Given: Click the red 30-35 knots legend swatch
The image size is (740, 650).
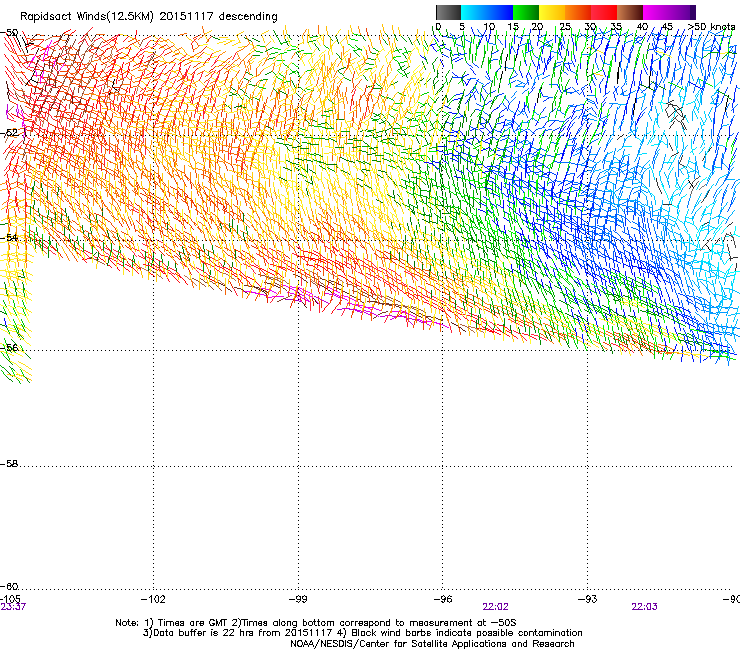Looking at the screenshot, I should tap(604, 12).
